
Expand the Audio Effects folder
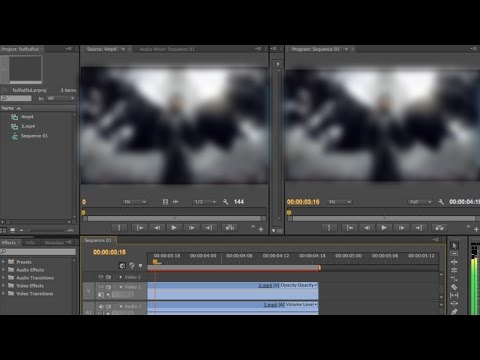pos(3,270)
